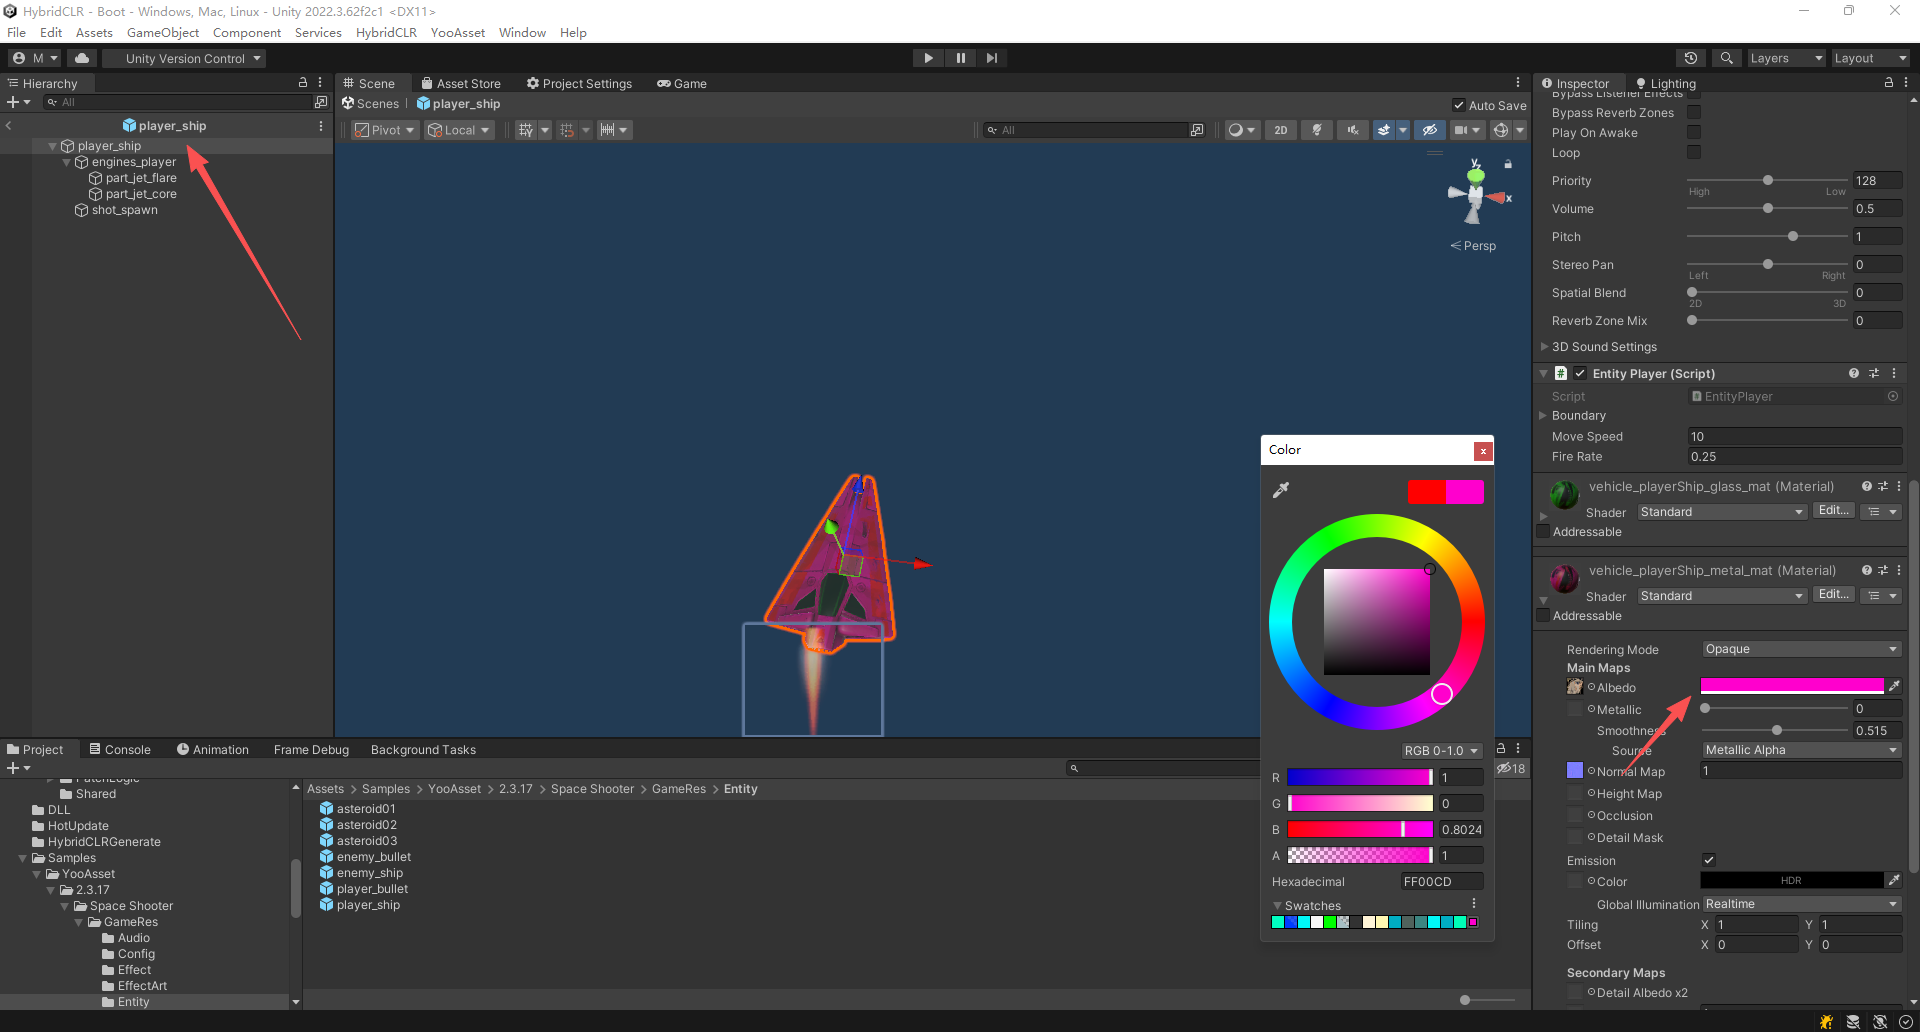Image resolution: width=1920 pixels, height=1032 pixels.
Task: Expand the 3D Sound Settings section
Action: click(x=1544, y=346)
